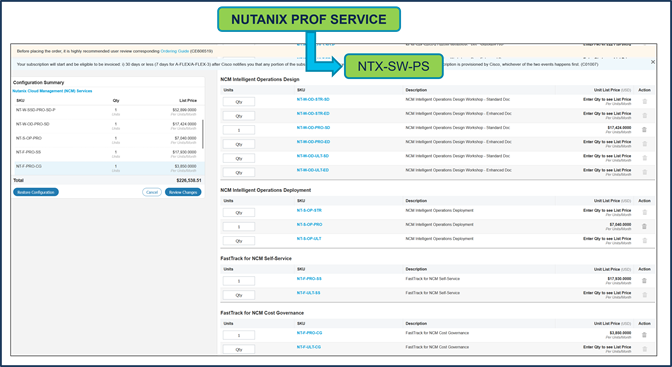Click Qty field for NT-W-OD-STR-SD
The height and width of the screenshot is (367, 672).
click(239, 102)
